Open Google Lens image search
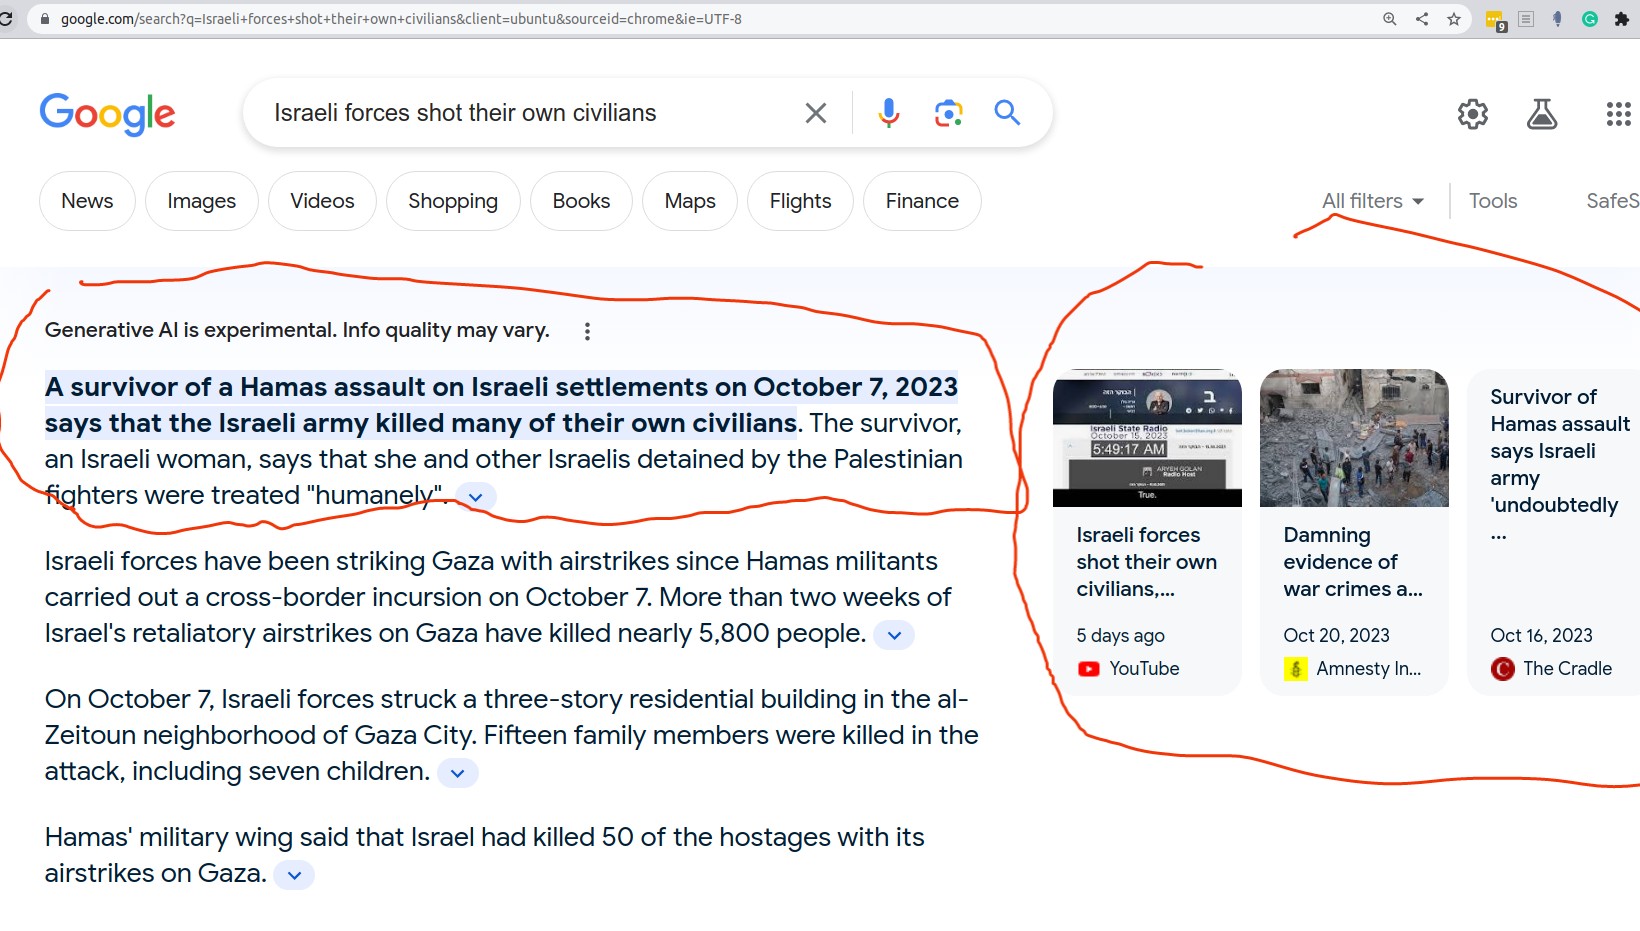 pos(948,113)
